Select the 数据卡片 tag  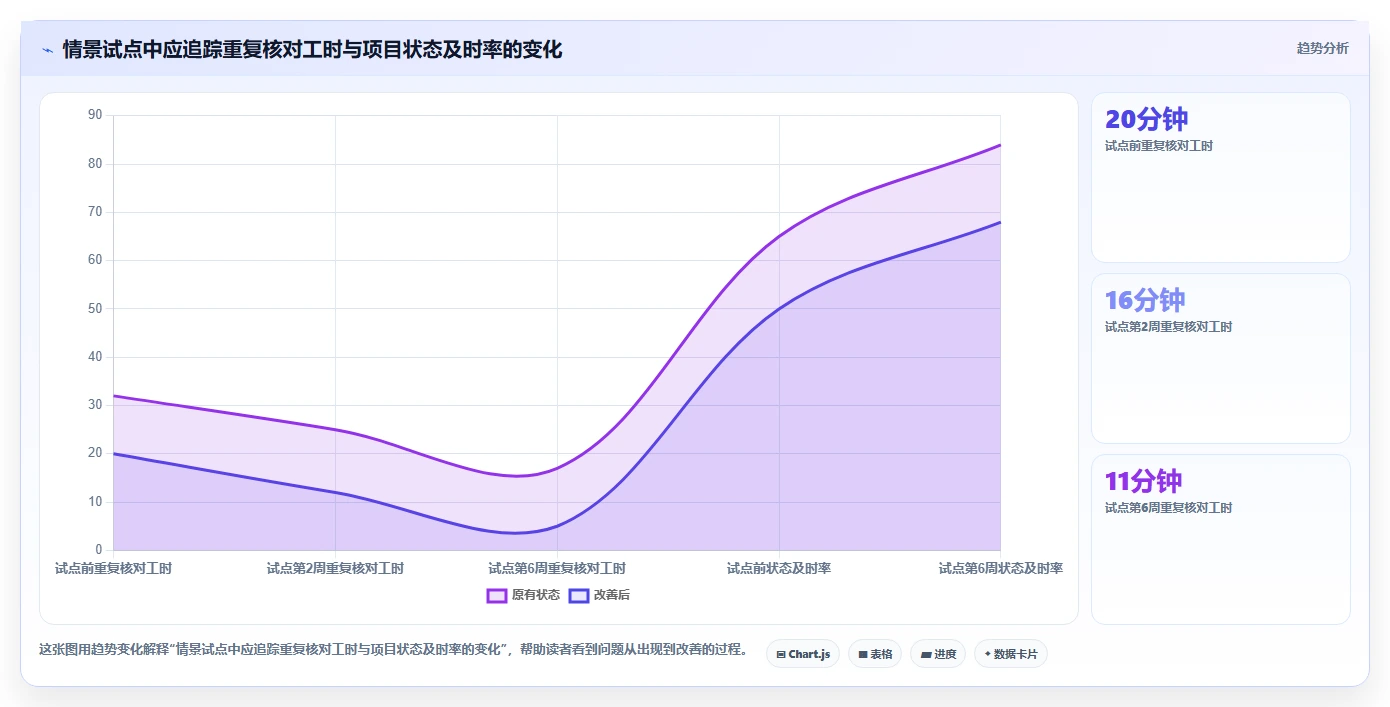pos(1011,654)
